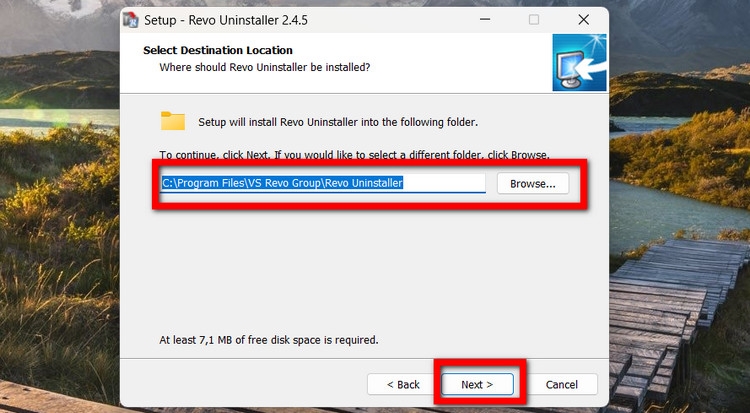The width and height of the screenshot is (750, 413).
Task: Click 'Setup will install Revo Uninstaller' message
Action: coord(338,122)
